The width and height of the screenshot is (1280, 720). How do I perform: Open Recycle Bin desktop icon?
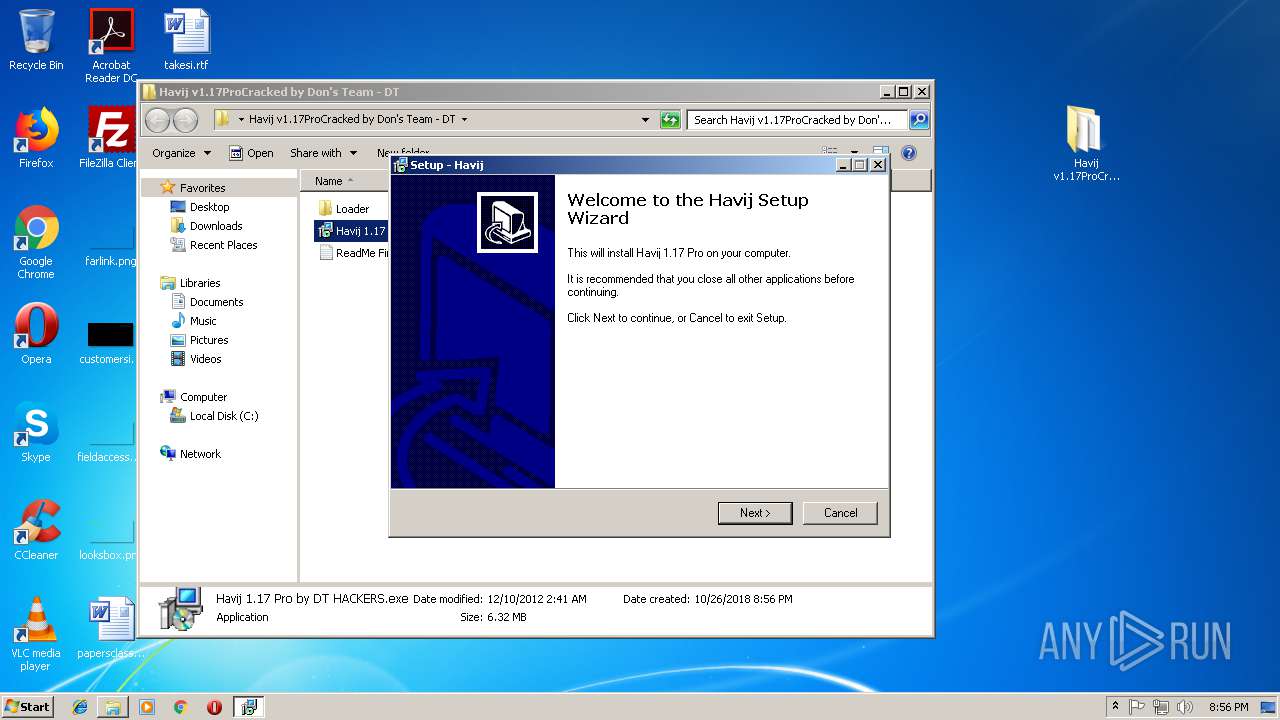[36, 40]
